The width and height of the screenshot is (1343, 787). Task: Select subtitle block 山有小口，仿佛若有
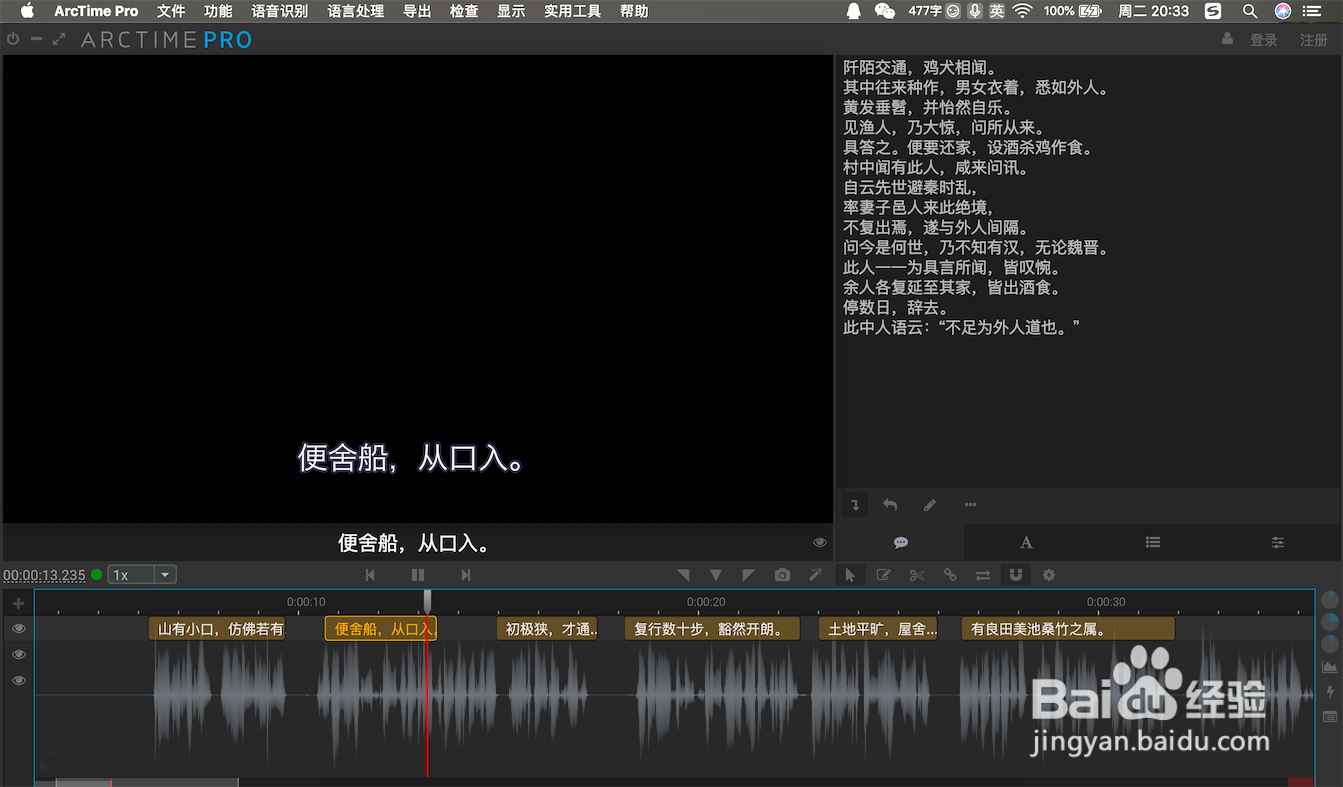pyautogui.click(x=217, y=629)
